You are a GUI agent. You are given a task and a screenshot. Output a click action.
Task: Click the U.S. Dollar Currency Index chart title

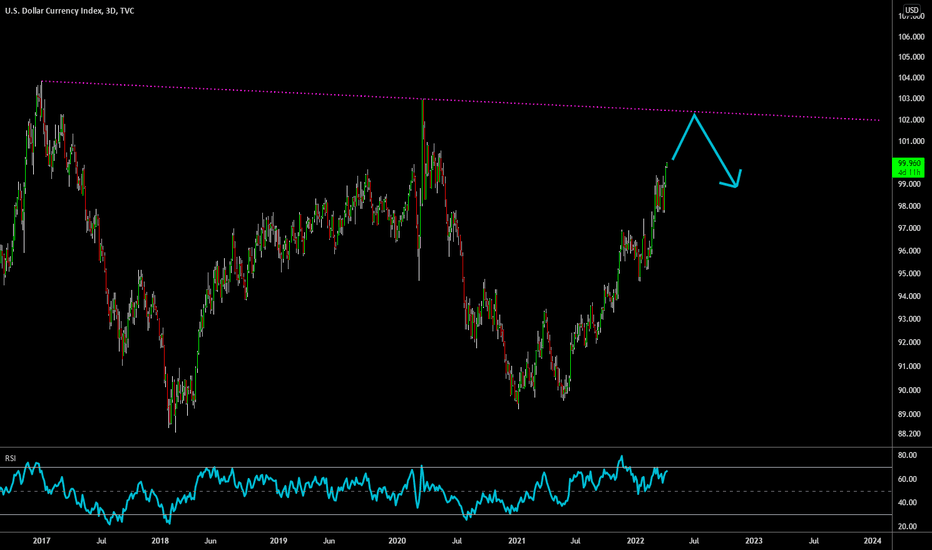click(x=70, y=11)
